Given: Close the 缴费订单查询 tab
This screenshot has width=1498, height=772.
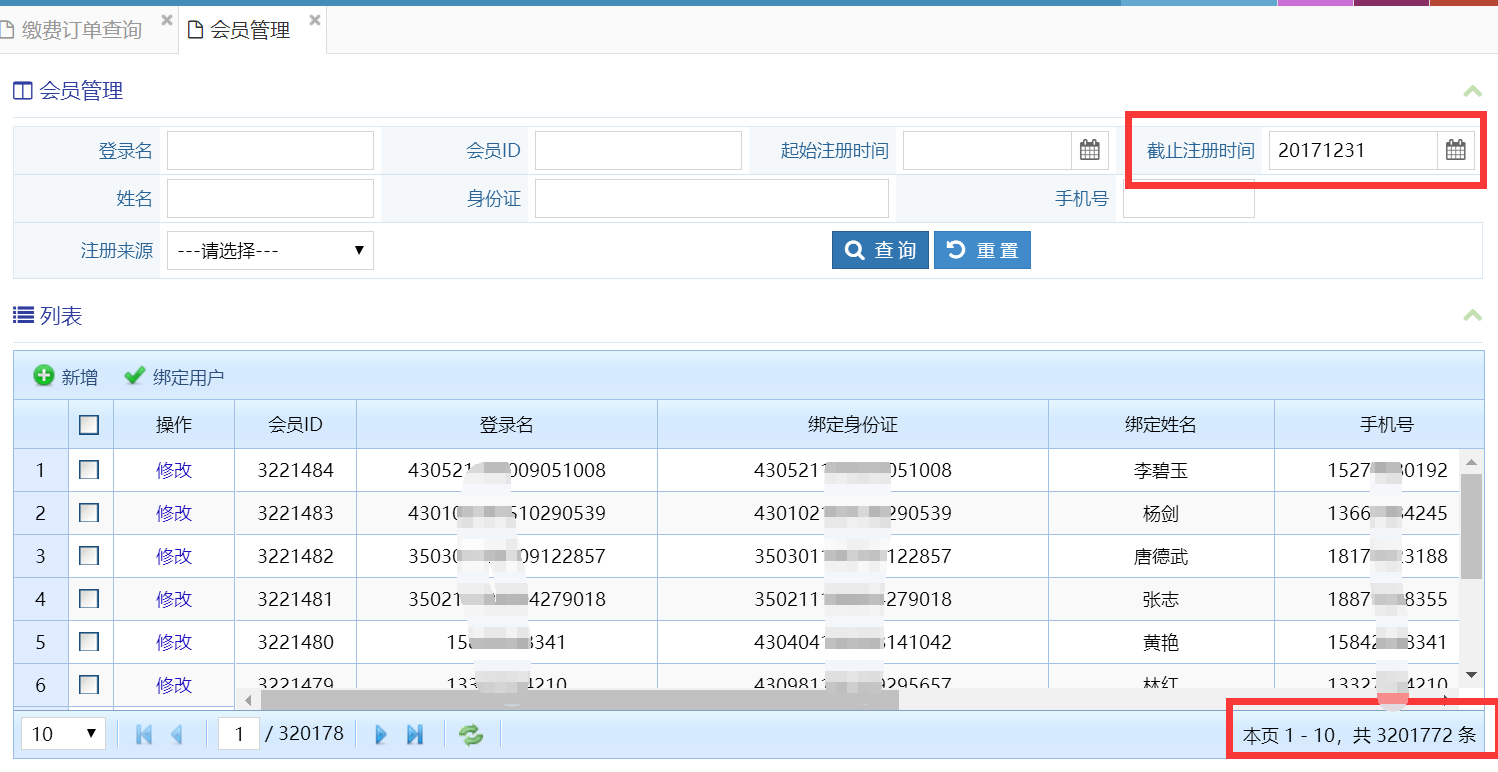Looking at the screenshot, I should 167,20.
